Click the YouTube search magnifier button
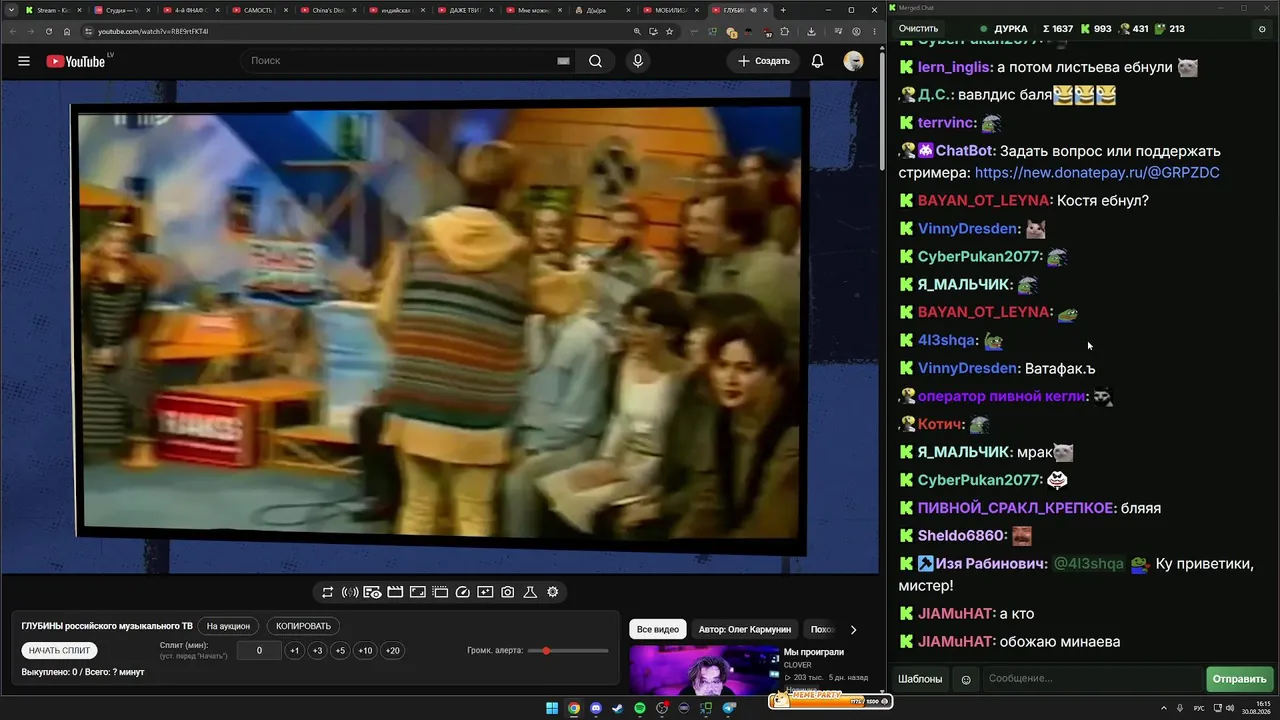The height and width of the screenshot is (720, 1280). (x=595, y=61)
